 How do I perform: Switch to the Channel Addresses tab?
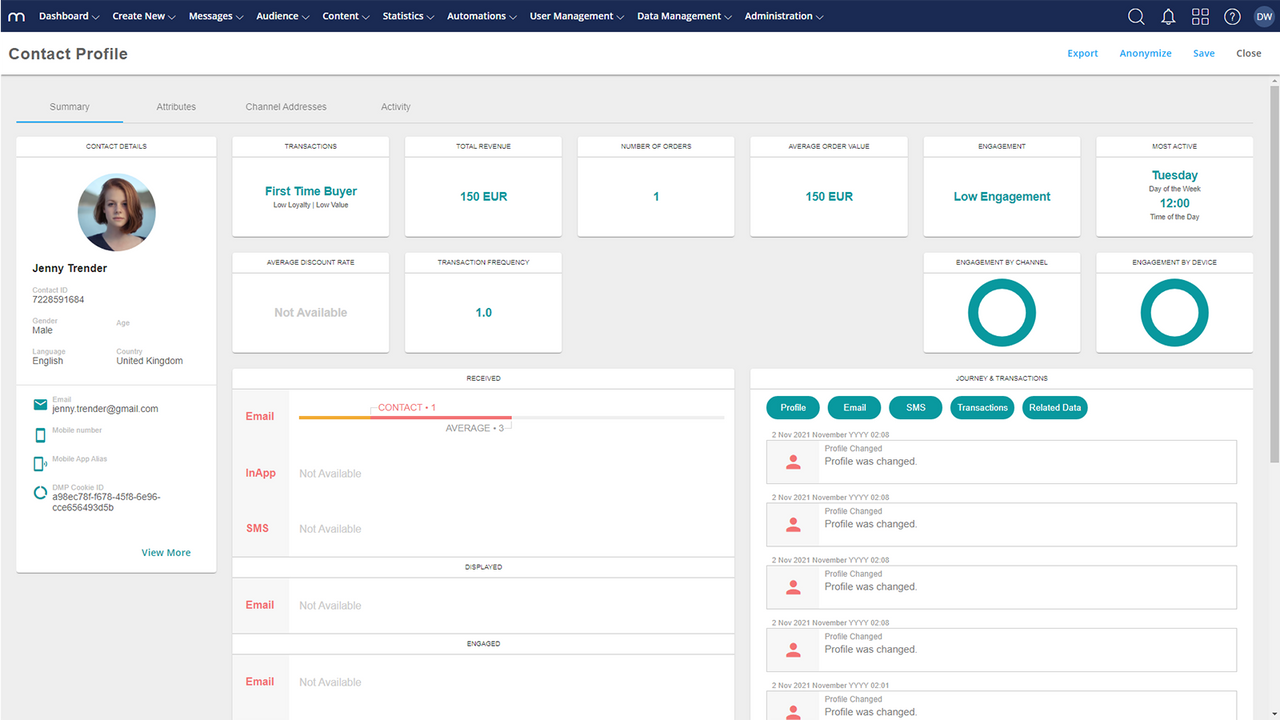(x=285, y=106)
